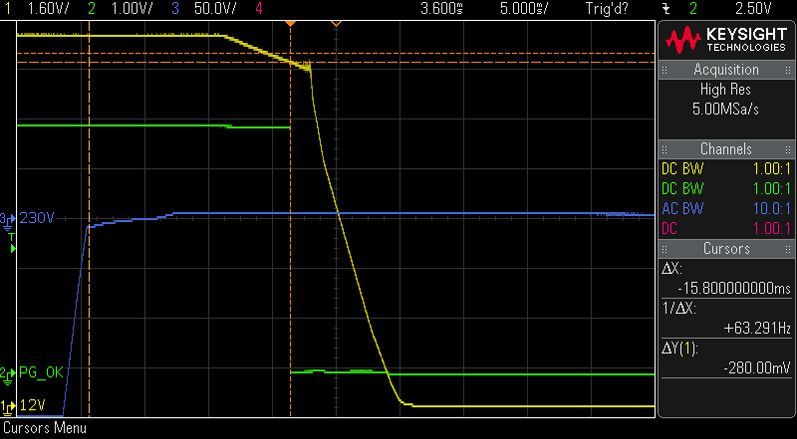The image size is (797, 439).
Task: Expand the Acquisition panel header
Action: 726,70
